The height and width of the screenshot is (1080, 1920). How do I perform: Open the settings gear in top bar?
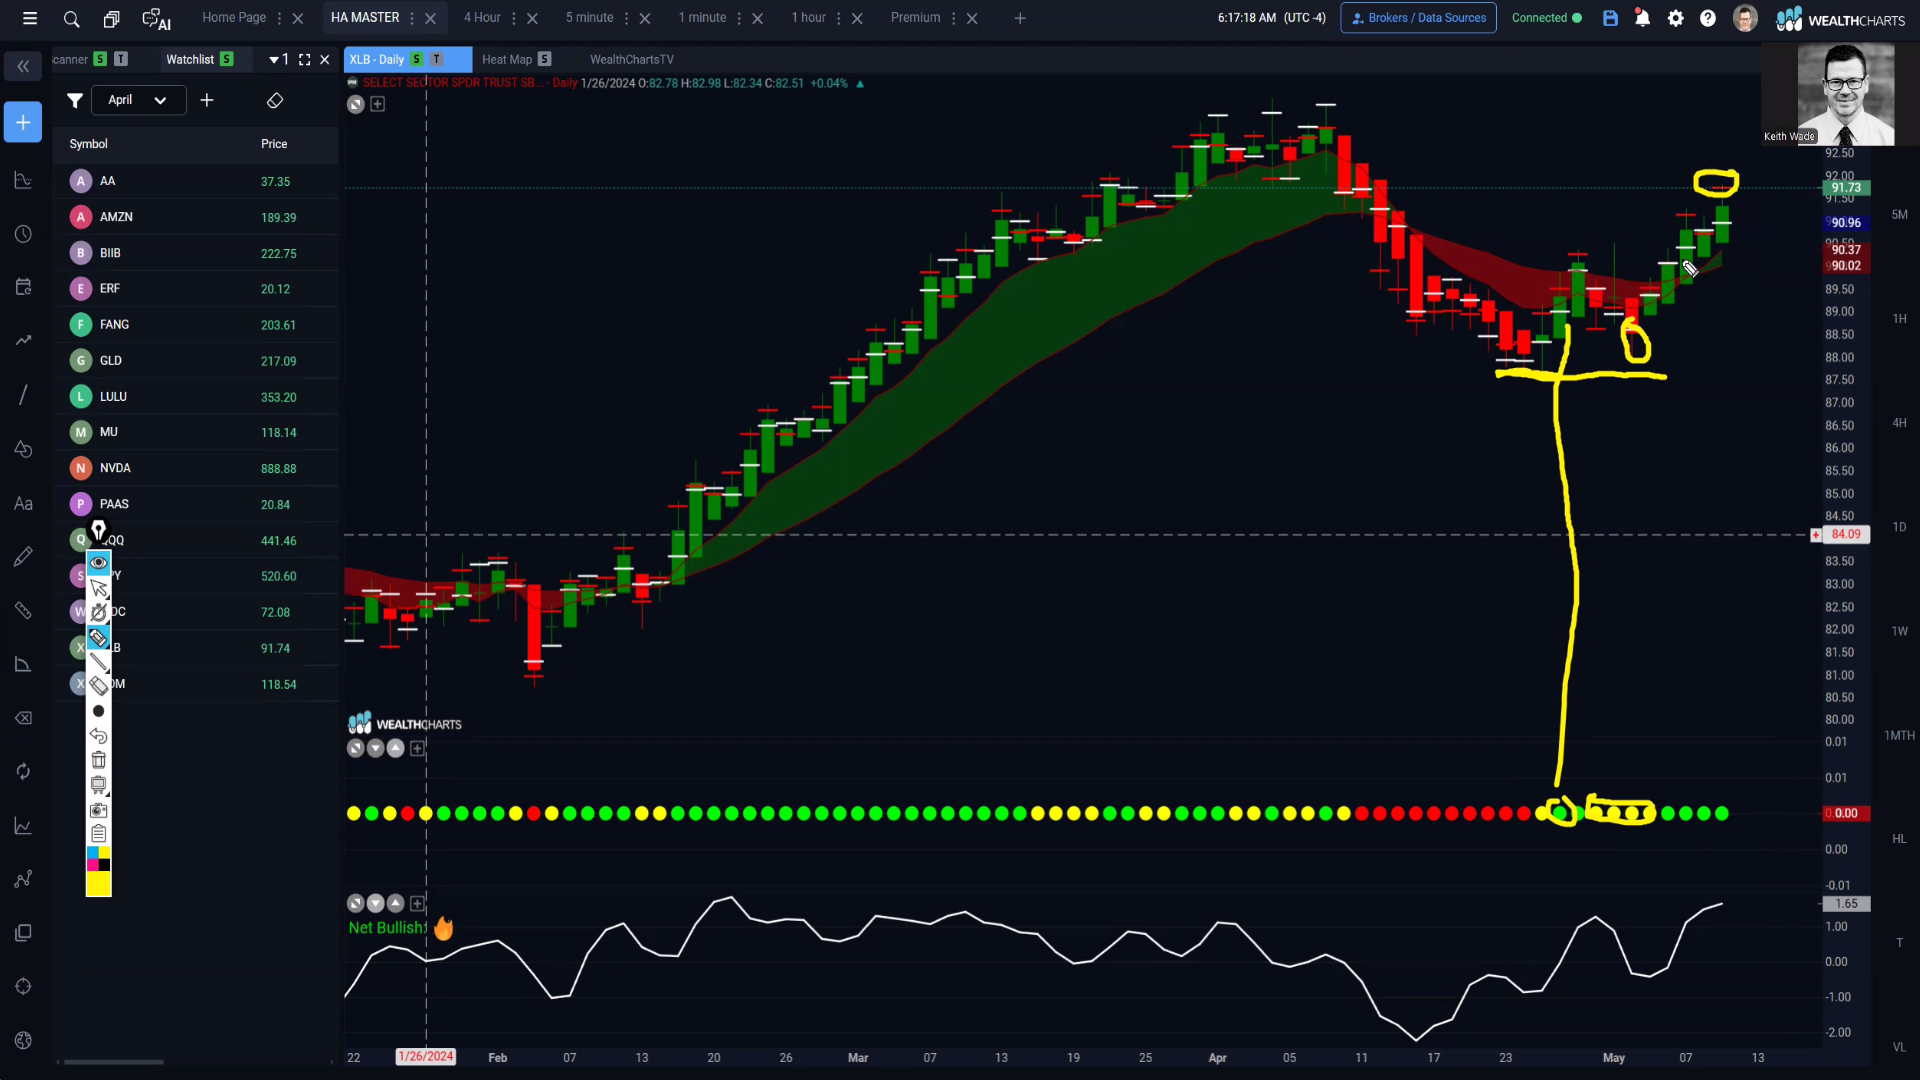1676,18
